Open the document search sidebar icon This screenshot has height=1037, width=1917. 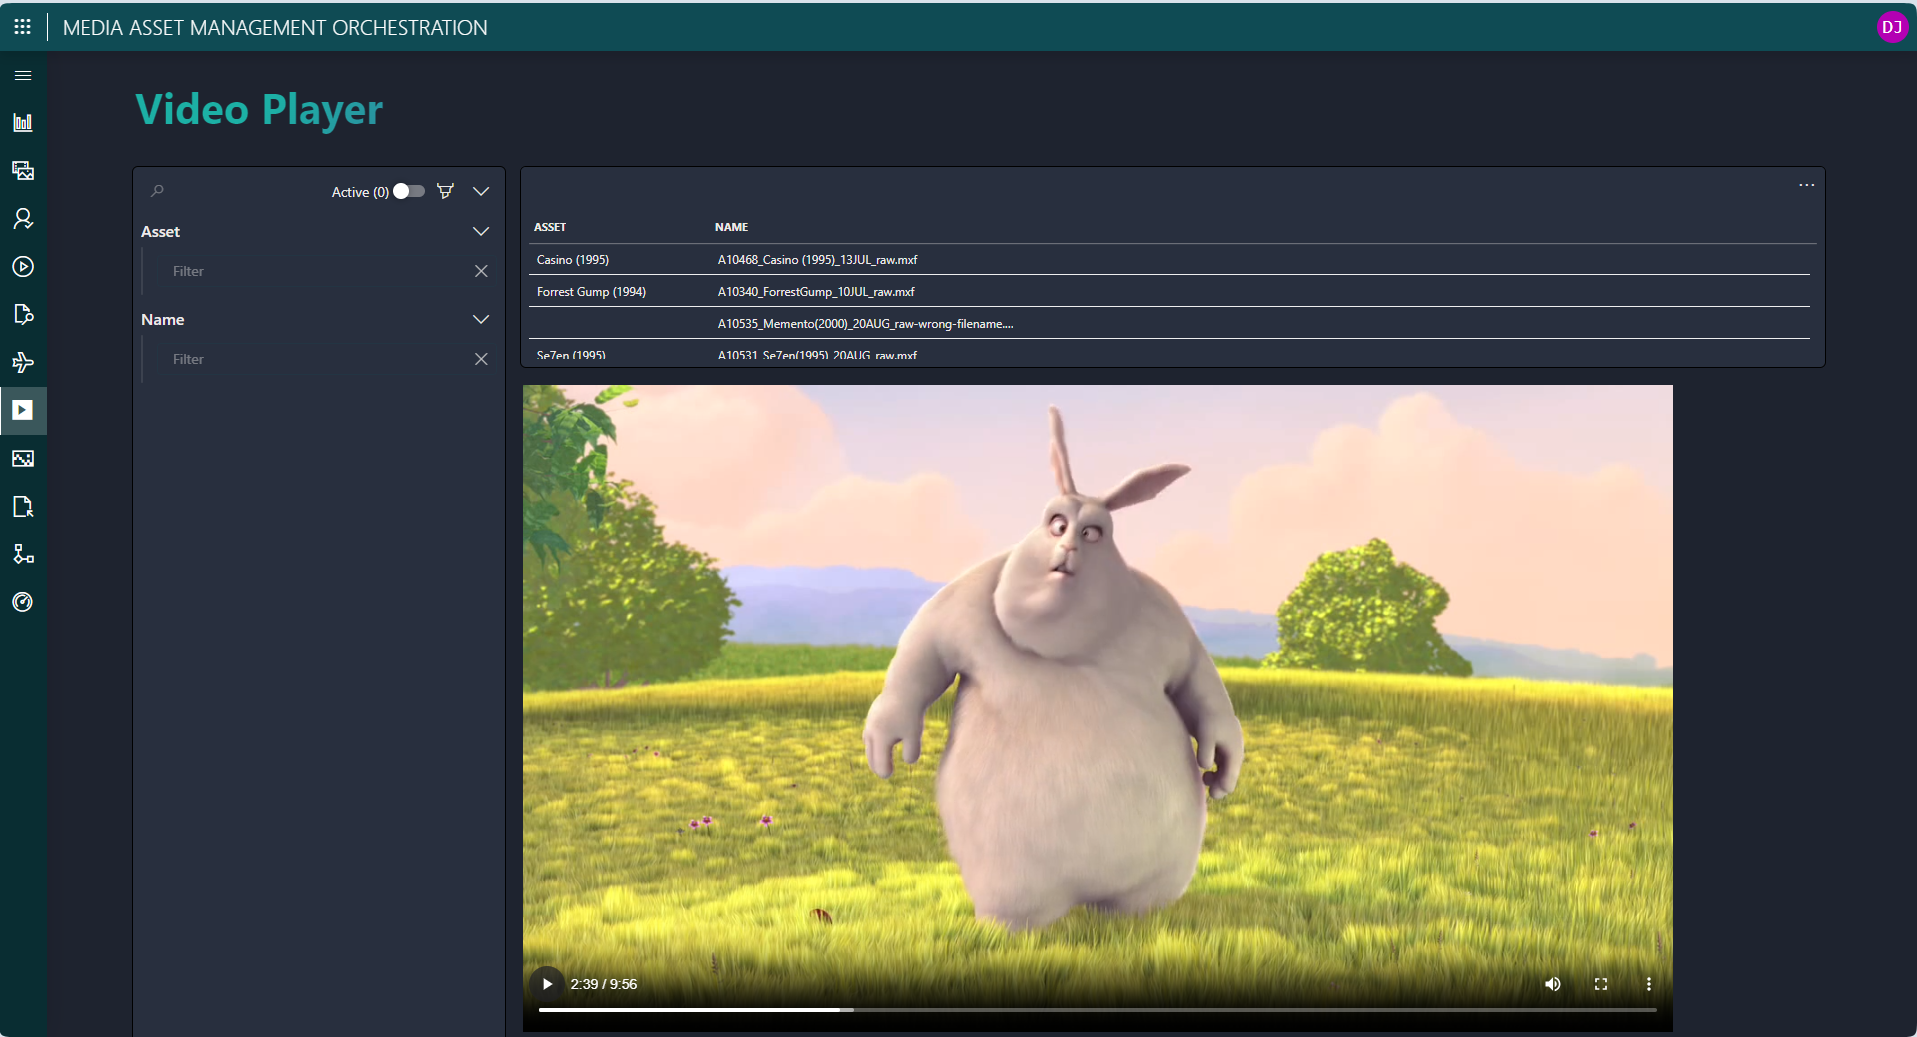23,314
